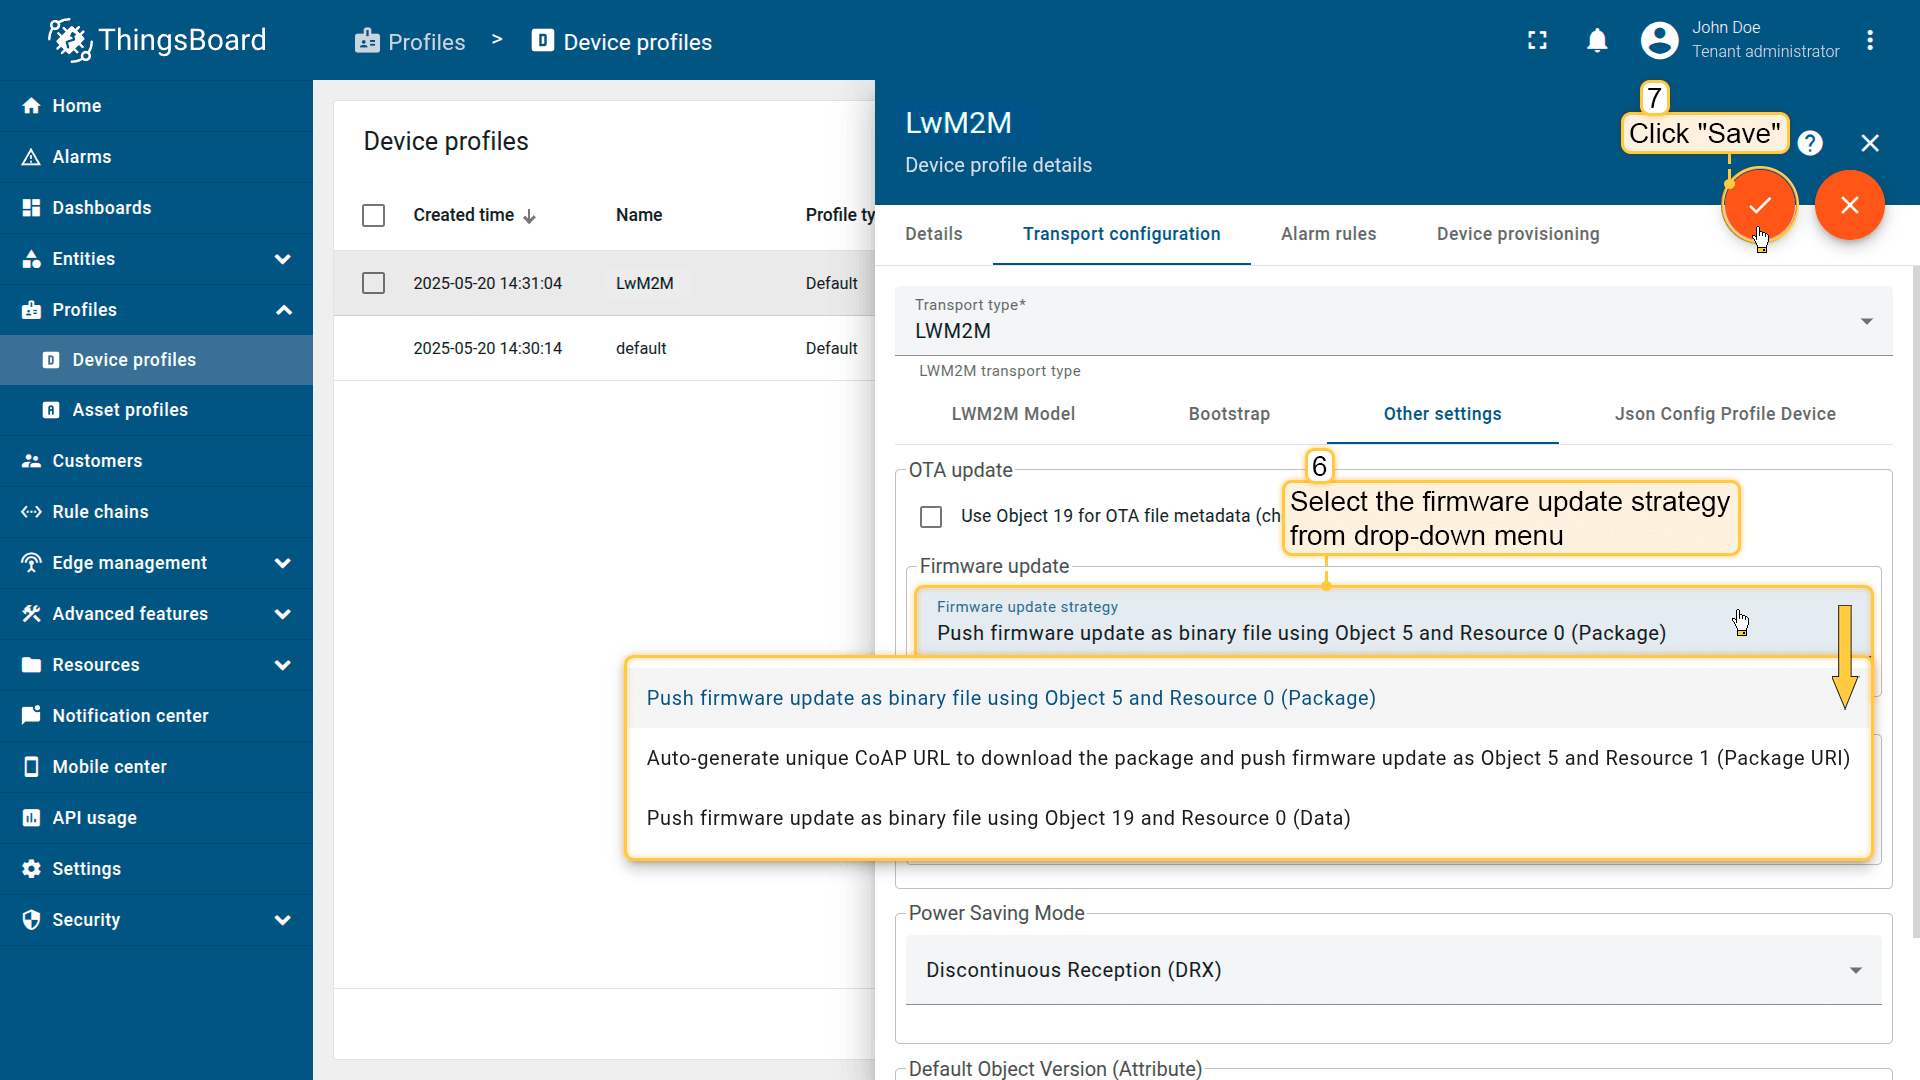
Task: Open the notifications bell
Action: (1597, 40)
